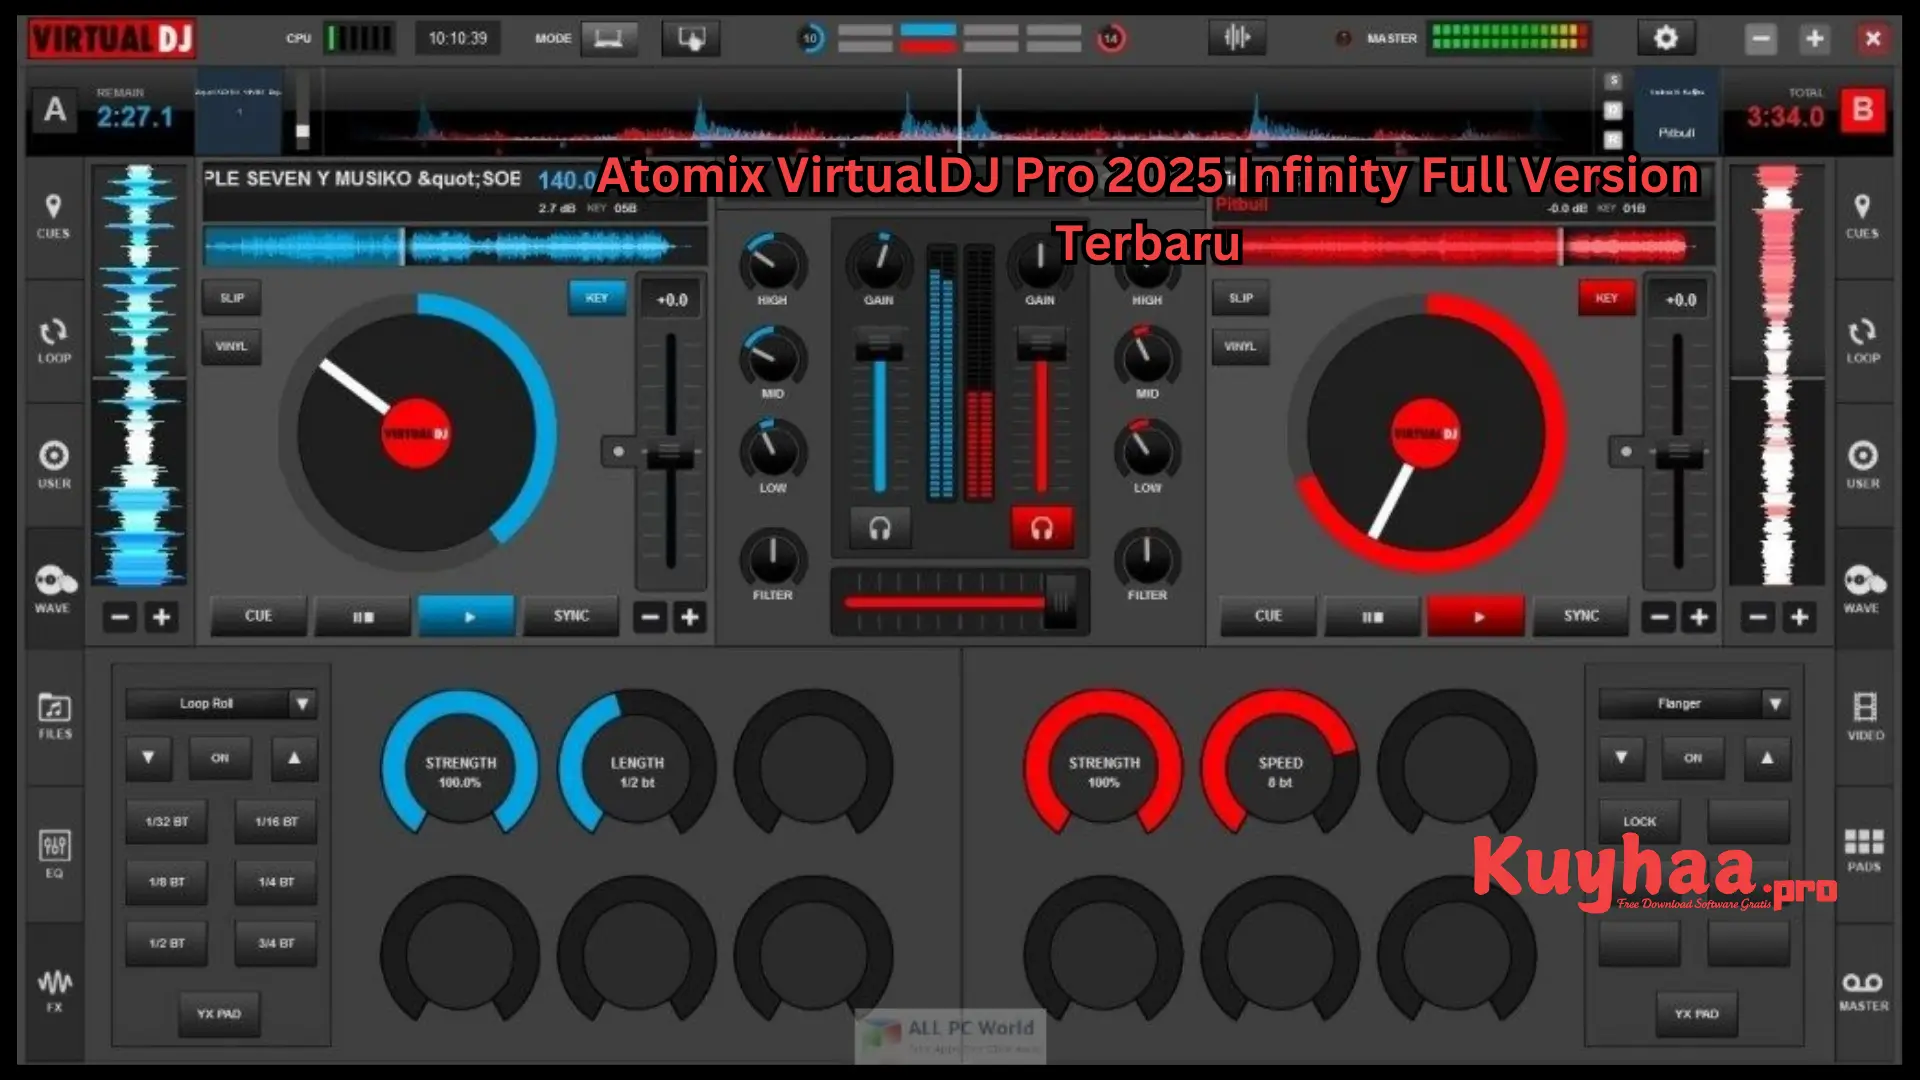This screenshot has height=1080, width=1920.
Task: Move the crossfader in the mixer
Action: 1060,601
